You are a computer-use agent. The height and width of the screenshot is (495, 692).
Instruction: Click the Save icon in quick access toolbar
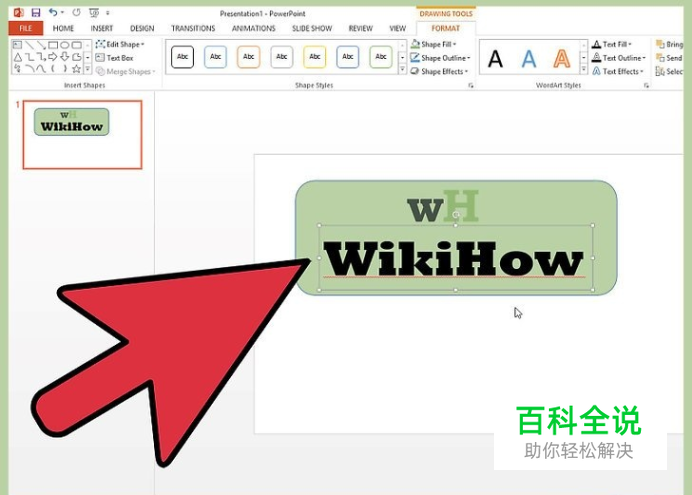click(36, 12)
